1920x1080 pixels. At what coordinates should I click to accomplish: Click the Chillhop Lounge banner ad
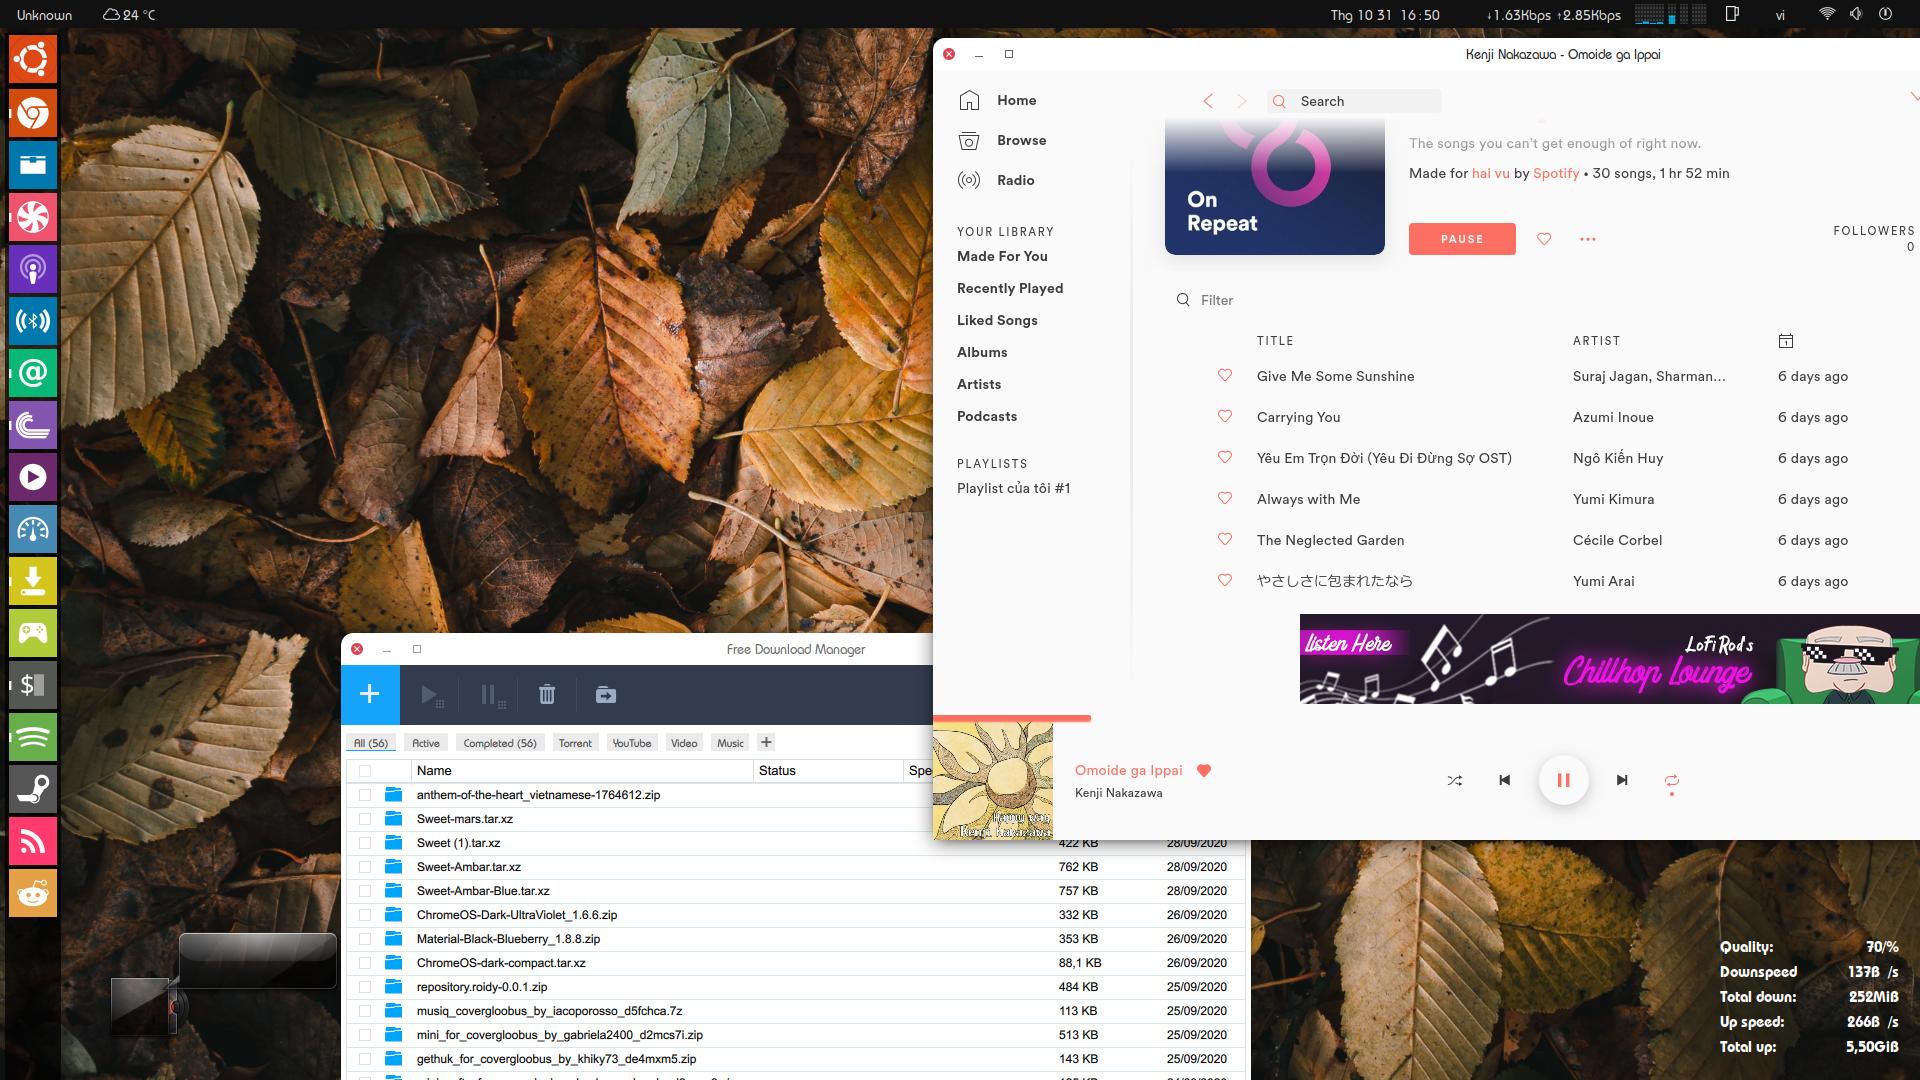point(1610,659)
